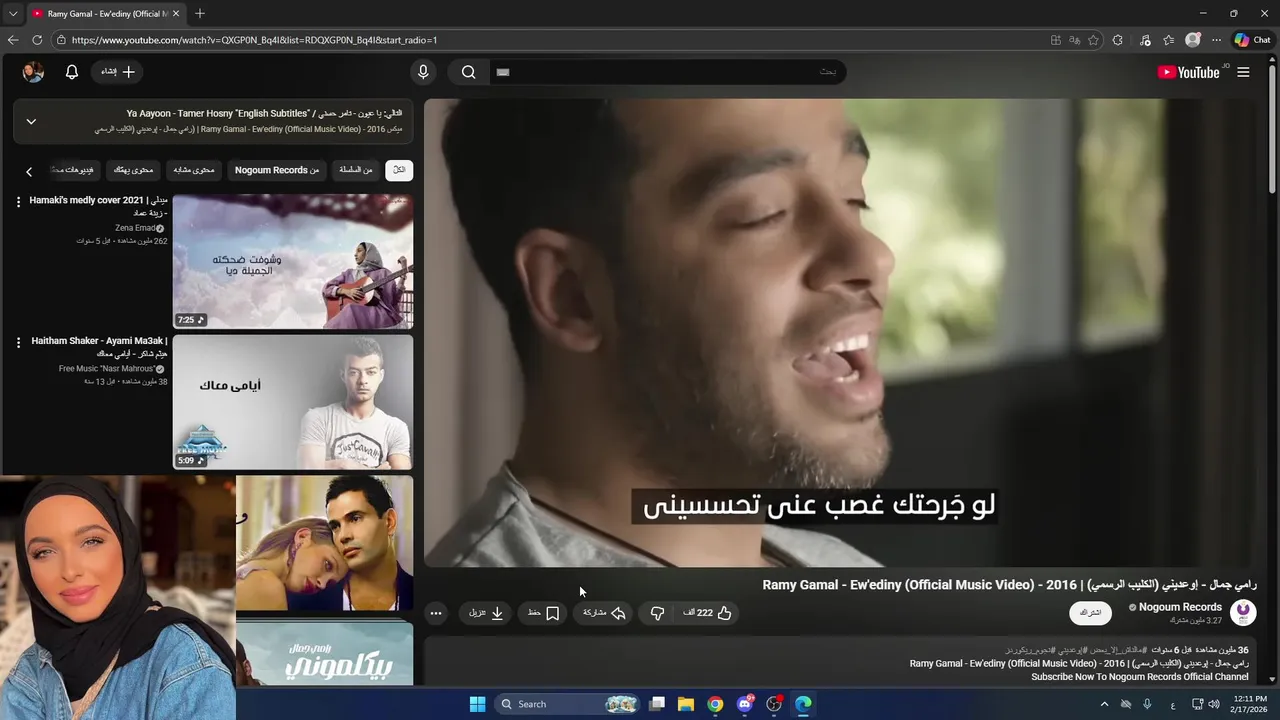The image size is (1280, 720).
Task: Click the video player to pause
Action: click(x=840, y=333)
